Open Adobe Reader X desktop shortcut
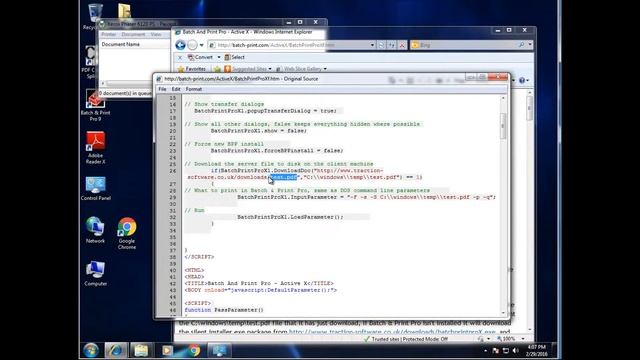The height and width of the screenshot is (360, 640). [x=95, y=148]
